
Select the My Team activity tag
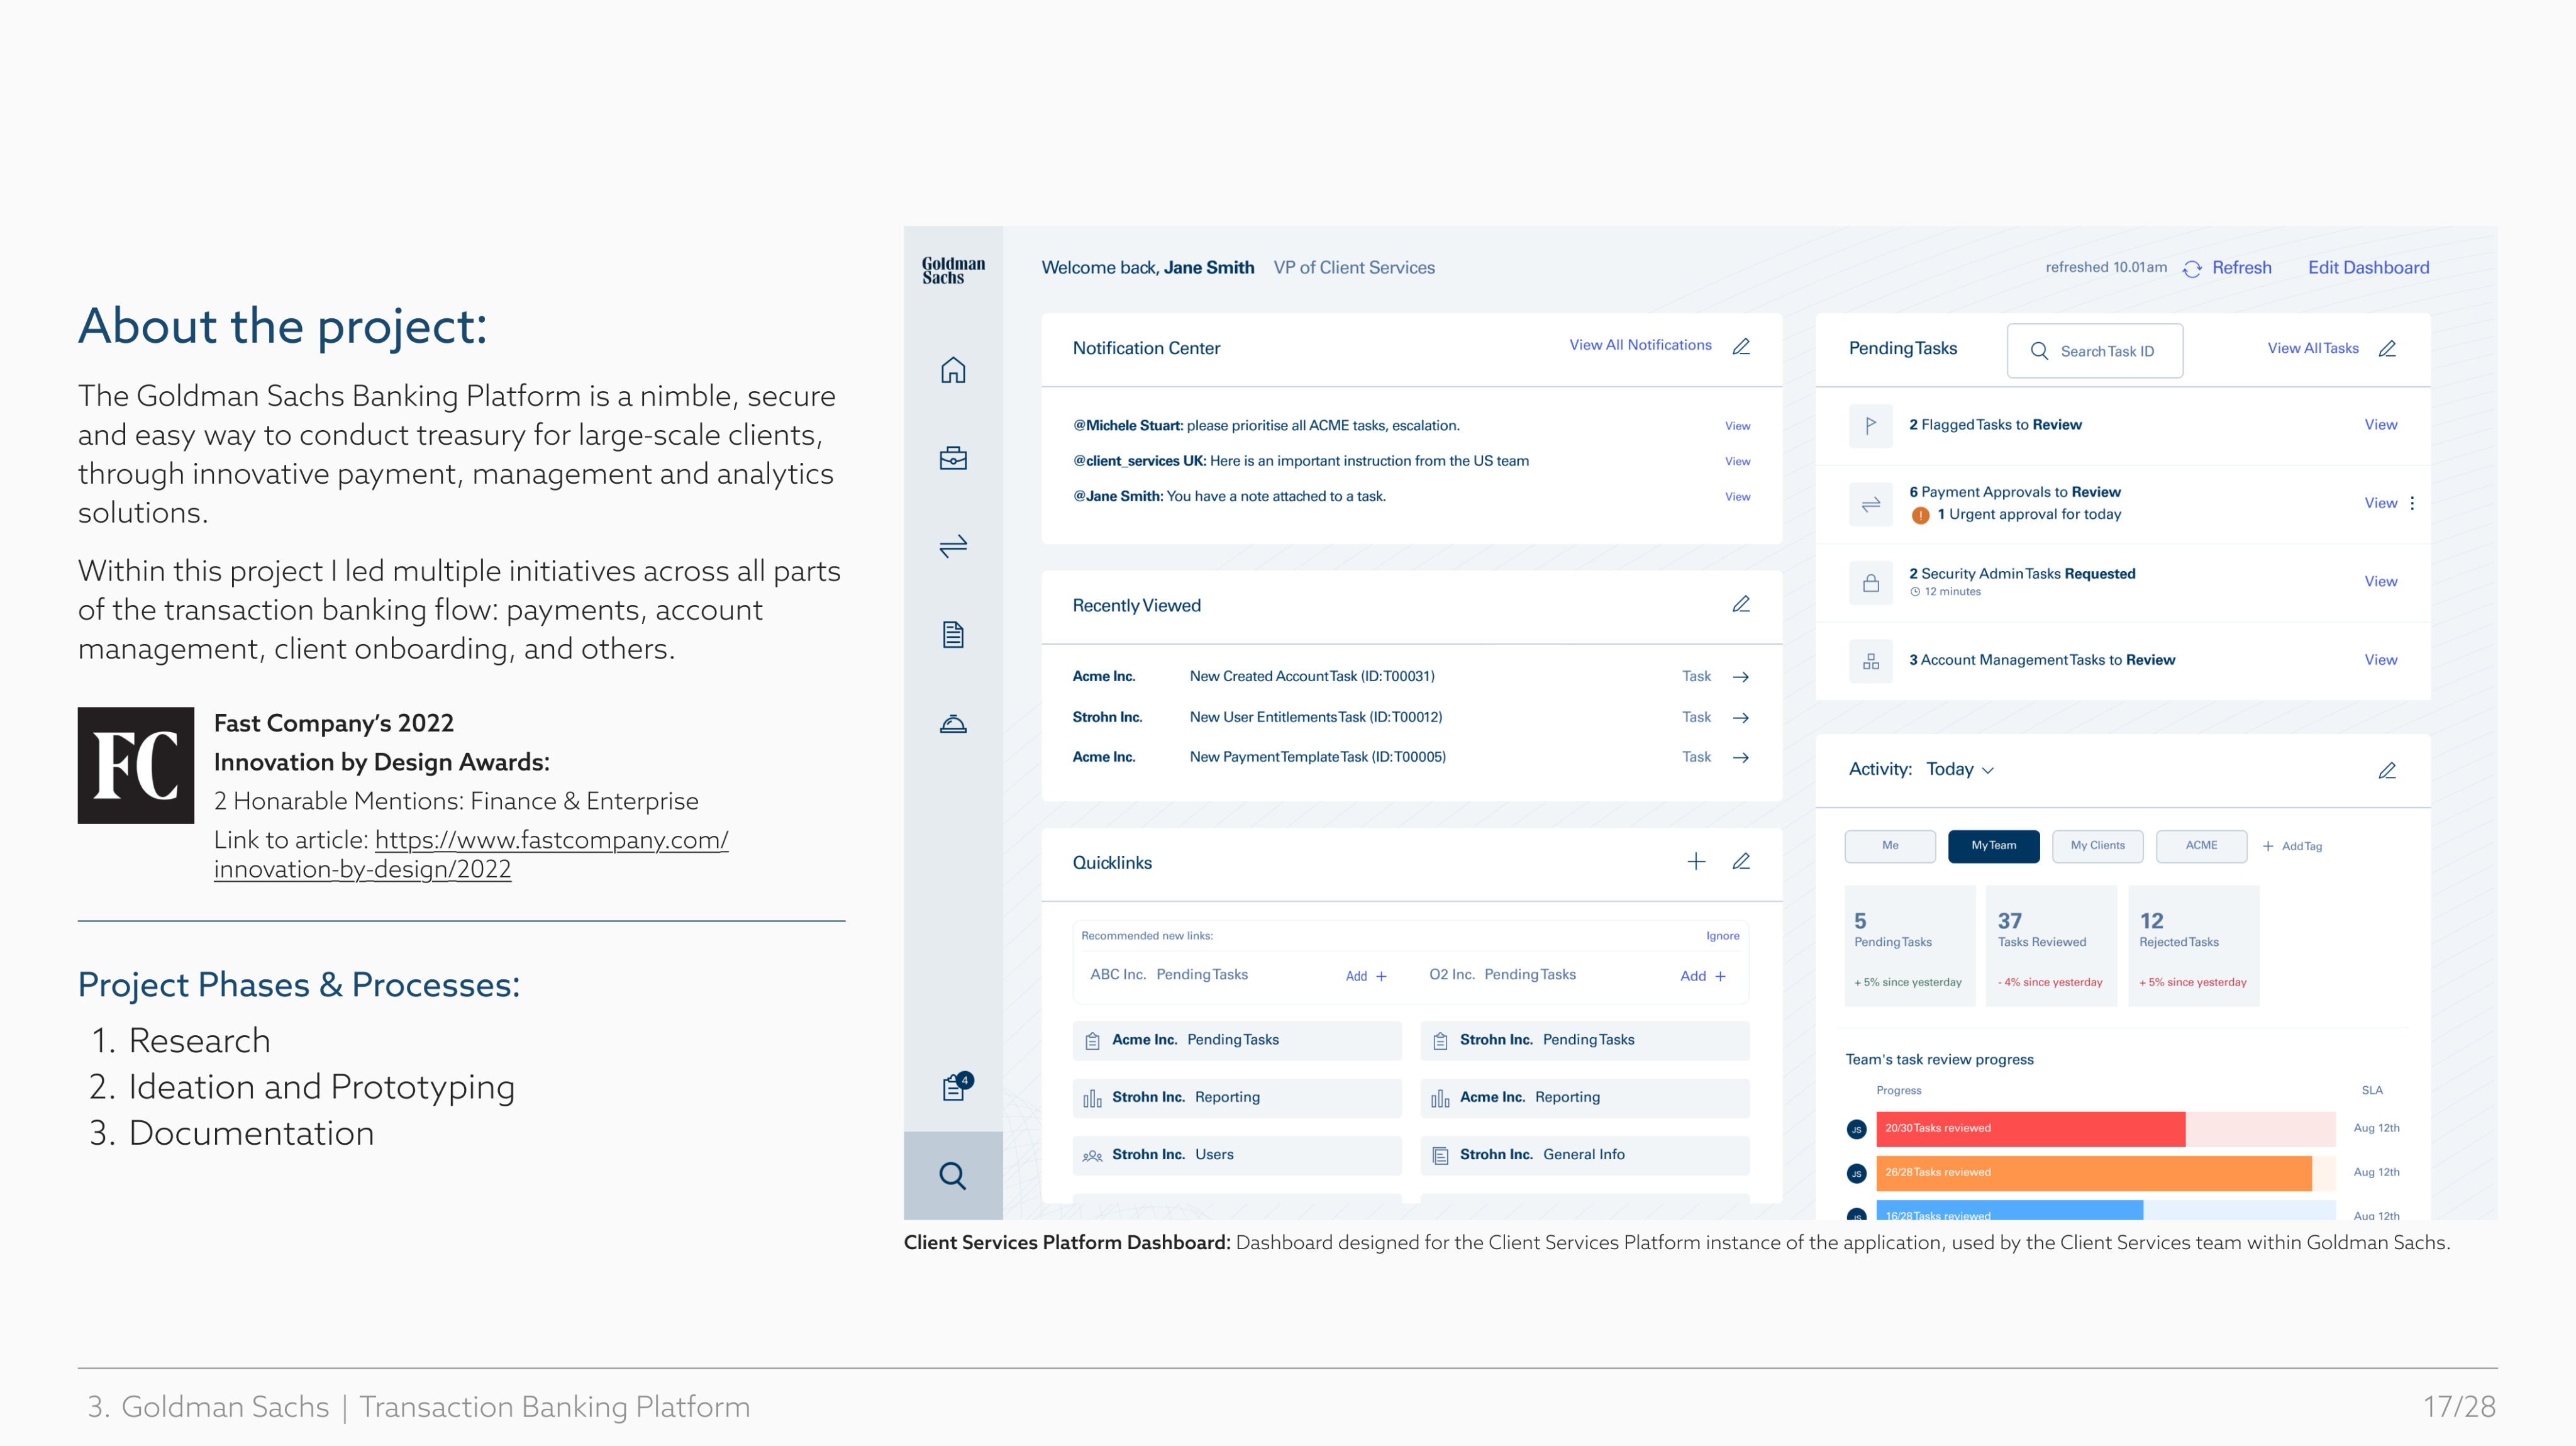point(1993,845)
